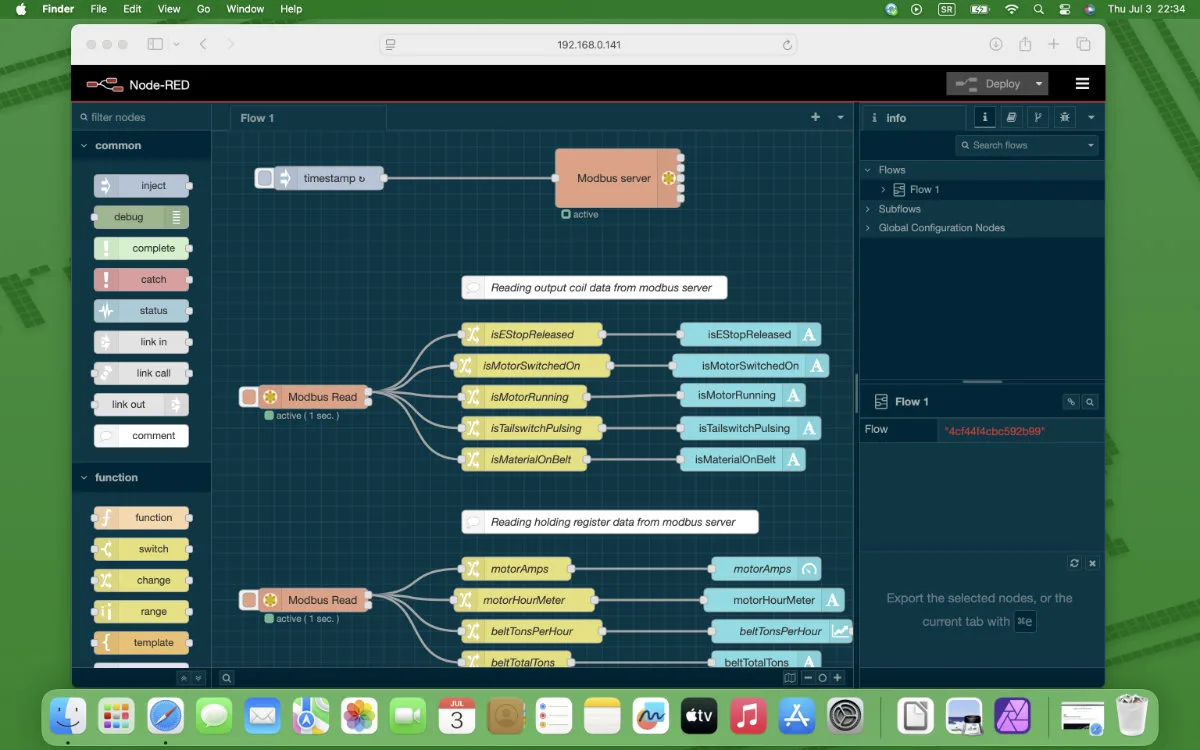
Task: Click the search flows magnifier in footer
Action: [x=227, y=678]
